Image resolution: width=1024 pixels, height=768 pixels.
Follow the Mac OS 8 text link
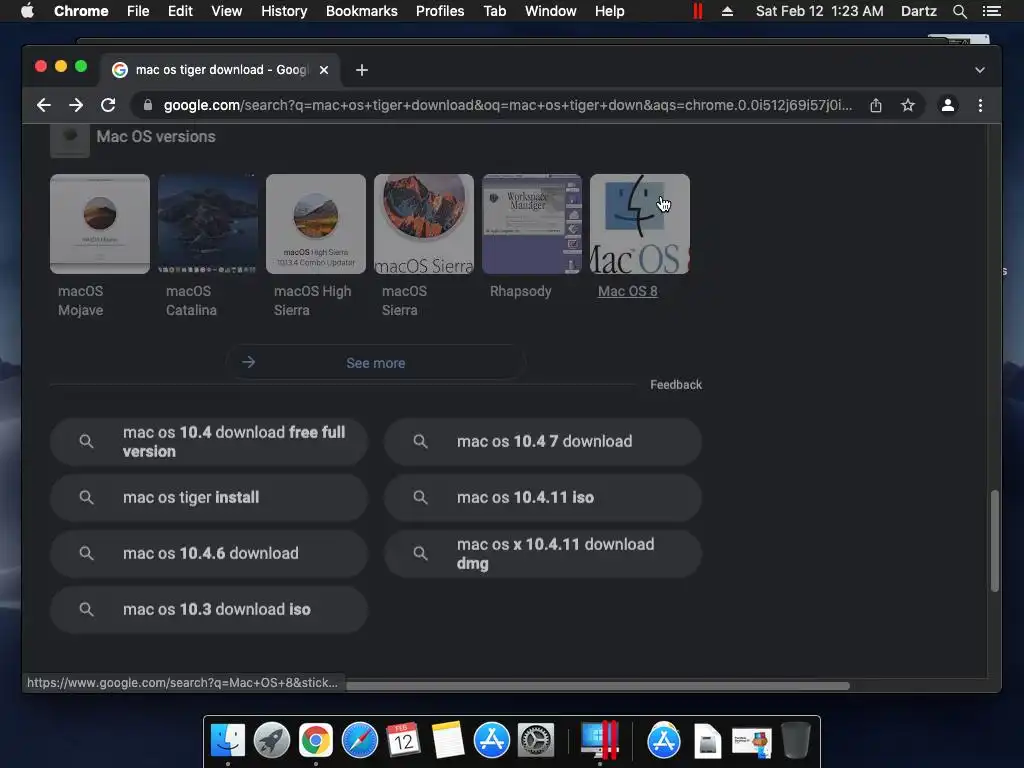pos(628,291)
